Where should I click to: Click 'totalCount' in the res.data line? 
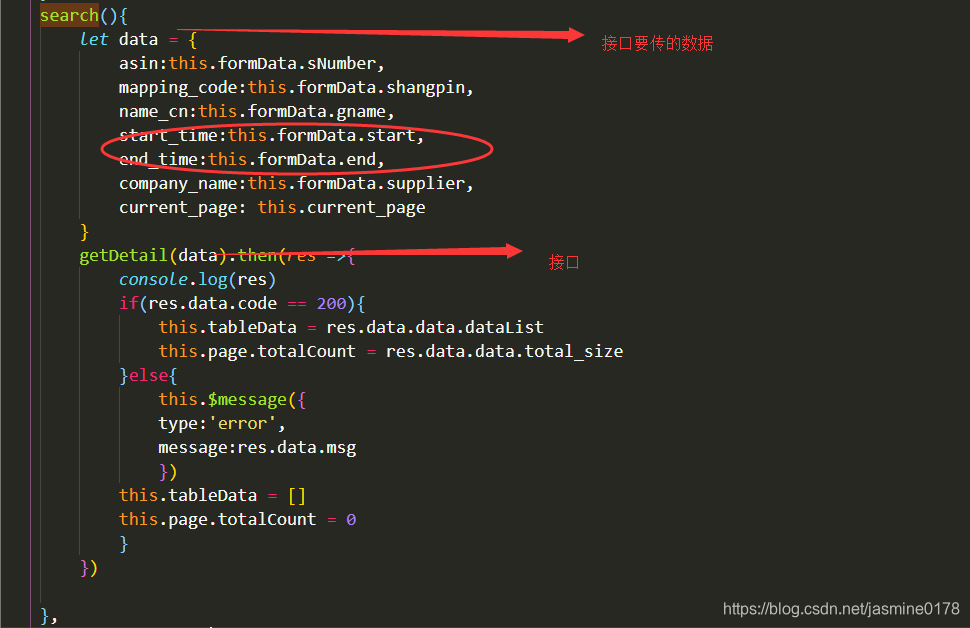point(307,351)
